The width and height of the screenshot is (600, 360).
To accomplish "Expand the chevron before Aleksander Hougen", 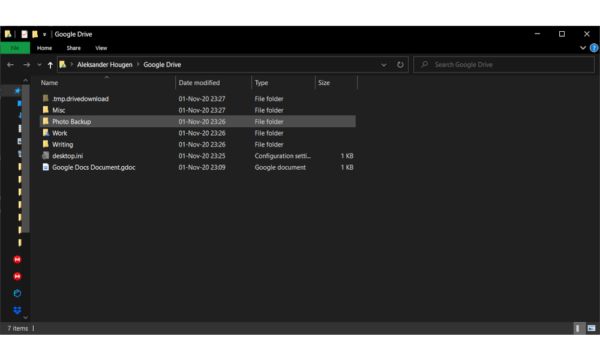I will coord(72,64).
